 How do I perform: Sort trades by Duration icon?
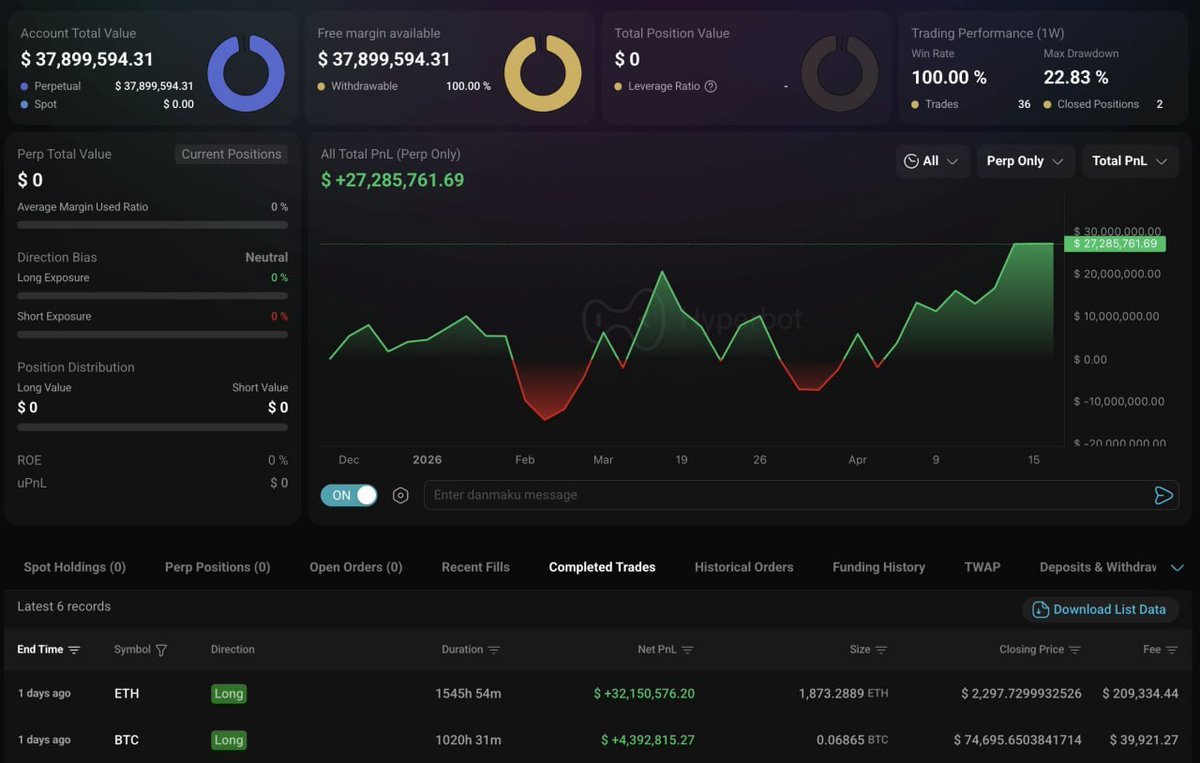[x=493, y=650]
